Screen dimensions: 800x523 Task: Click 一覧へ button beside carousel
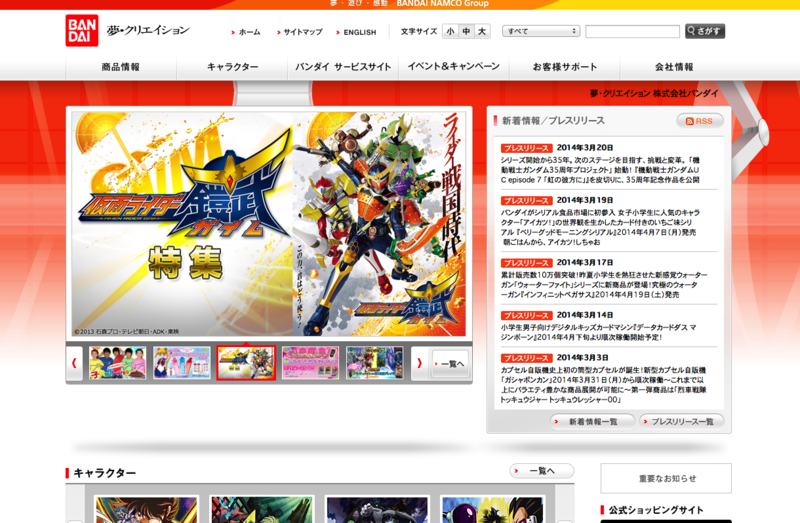pyautogui.click(x=450, y=364)
